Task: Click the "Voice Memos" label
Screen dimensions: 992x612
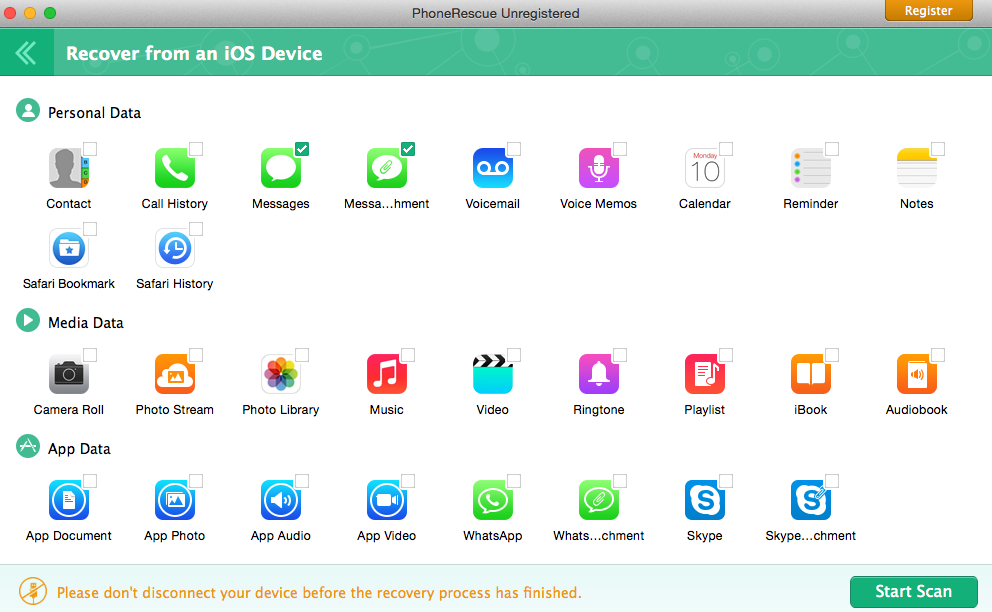Action: click(x=598, y=204)
